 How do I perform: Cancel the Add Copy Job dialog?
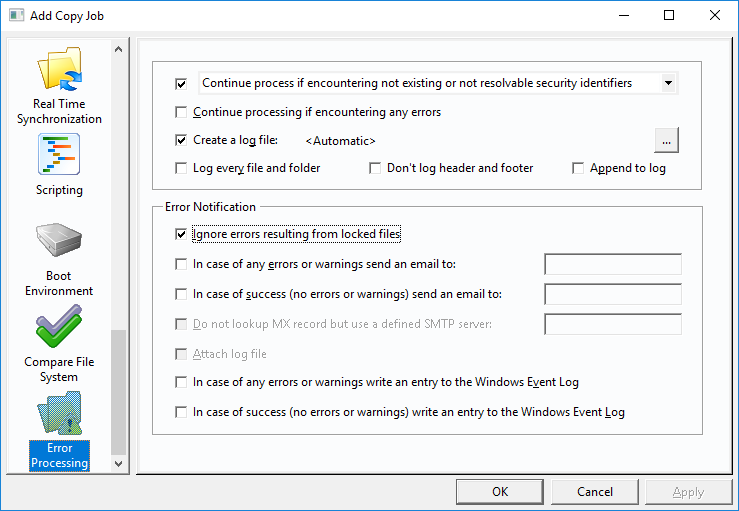tap(595, 492)
